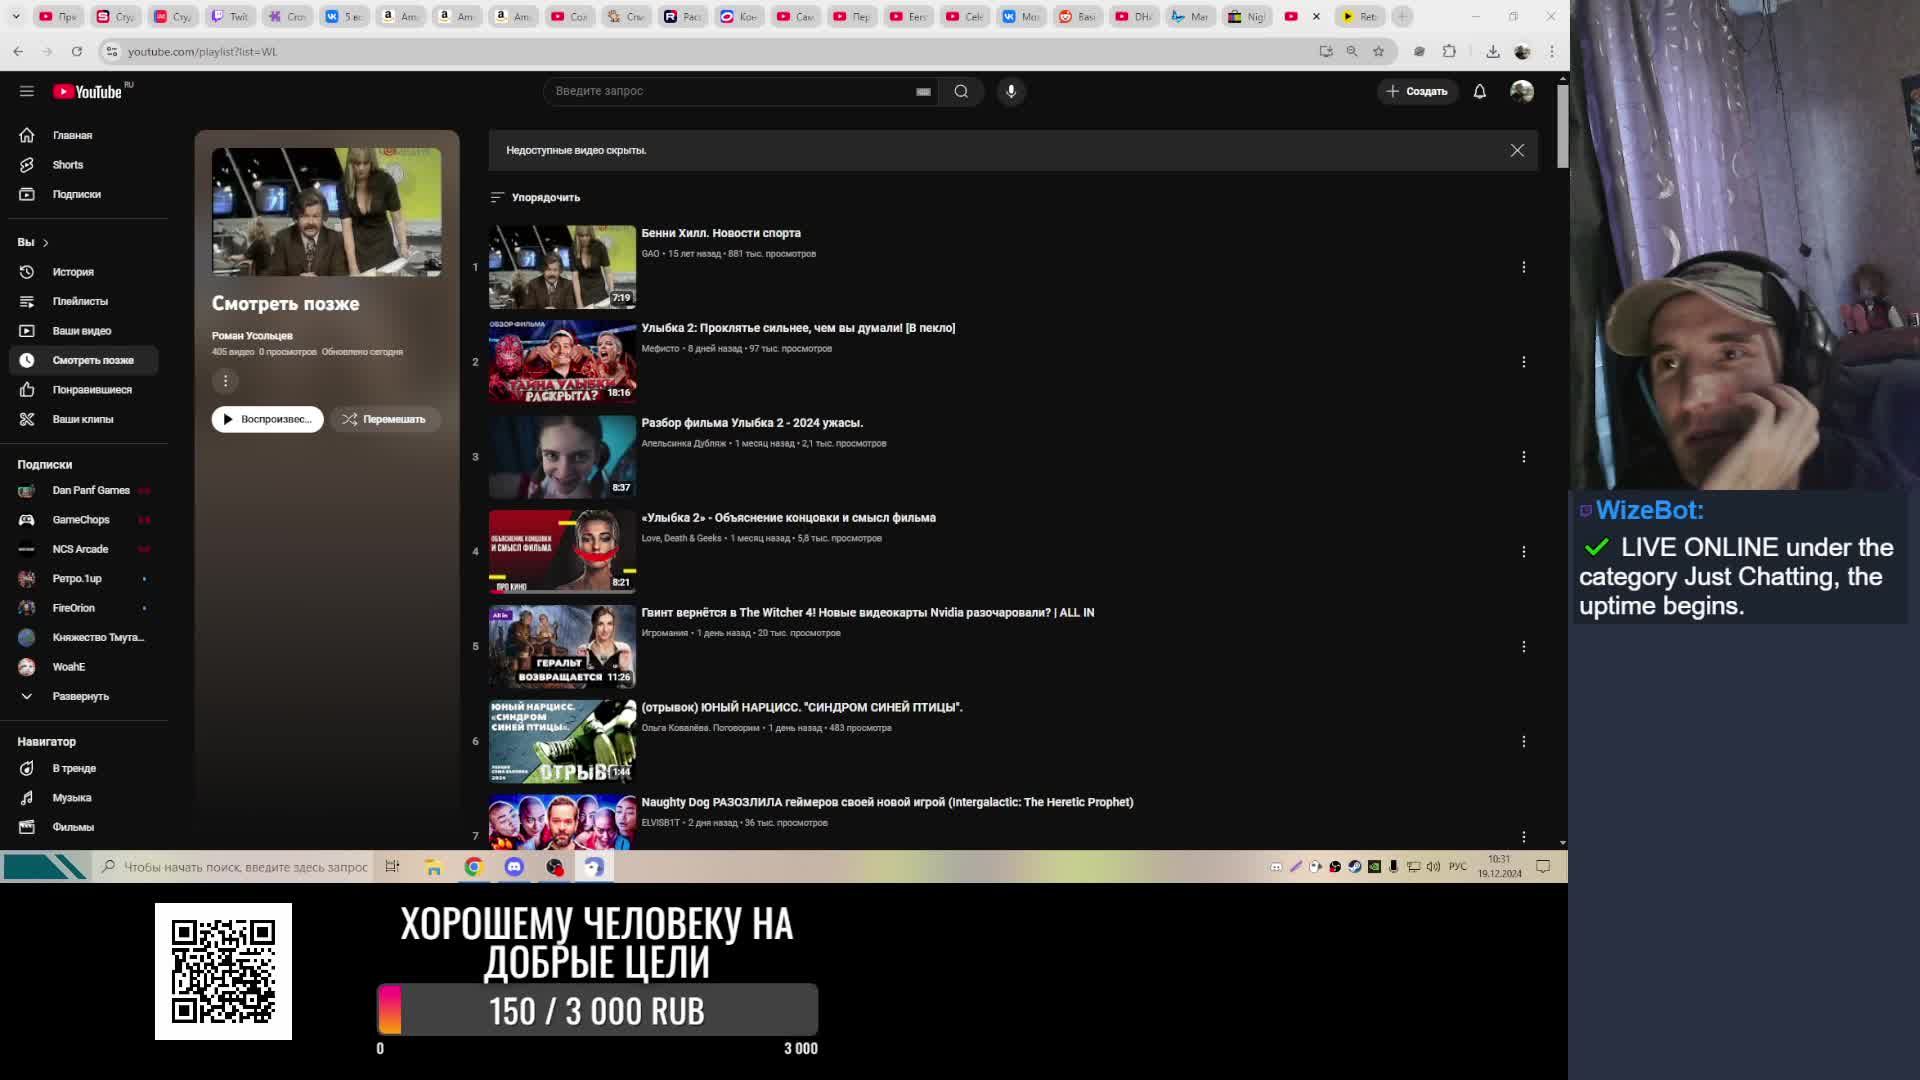Open the notifications bell

1480,91
